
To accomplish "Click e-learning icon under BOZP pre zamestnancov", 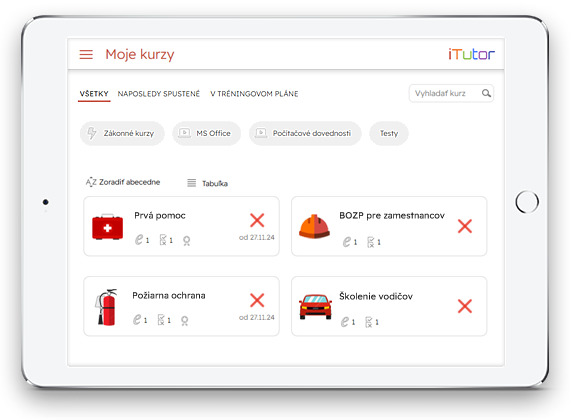I will pos(347,242).
